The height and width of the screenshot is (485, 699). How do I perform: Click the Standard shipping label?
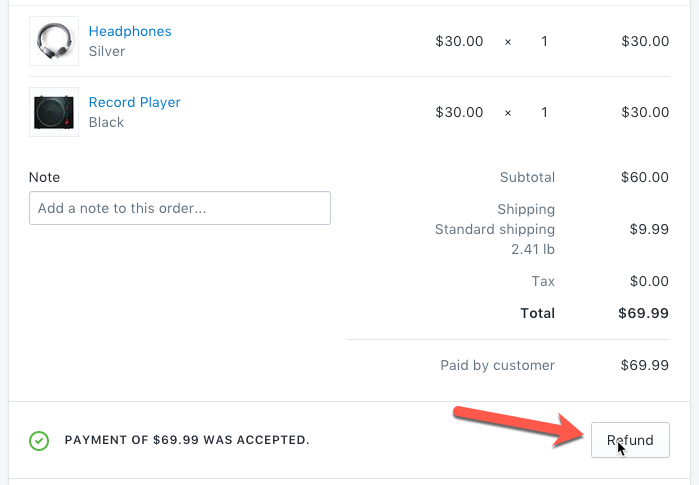(x=494, y=229)
